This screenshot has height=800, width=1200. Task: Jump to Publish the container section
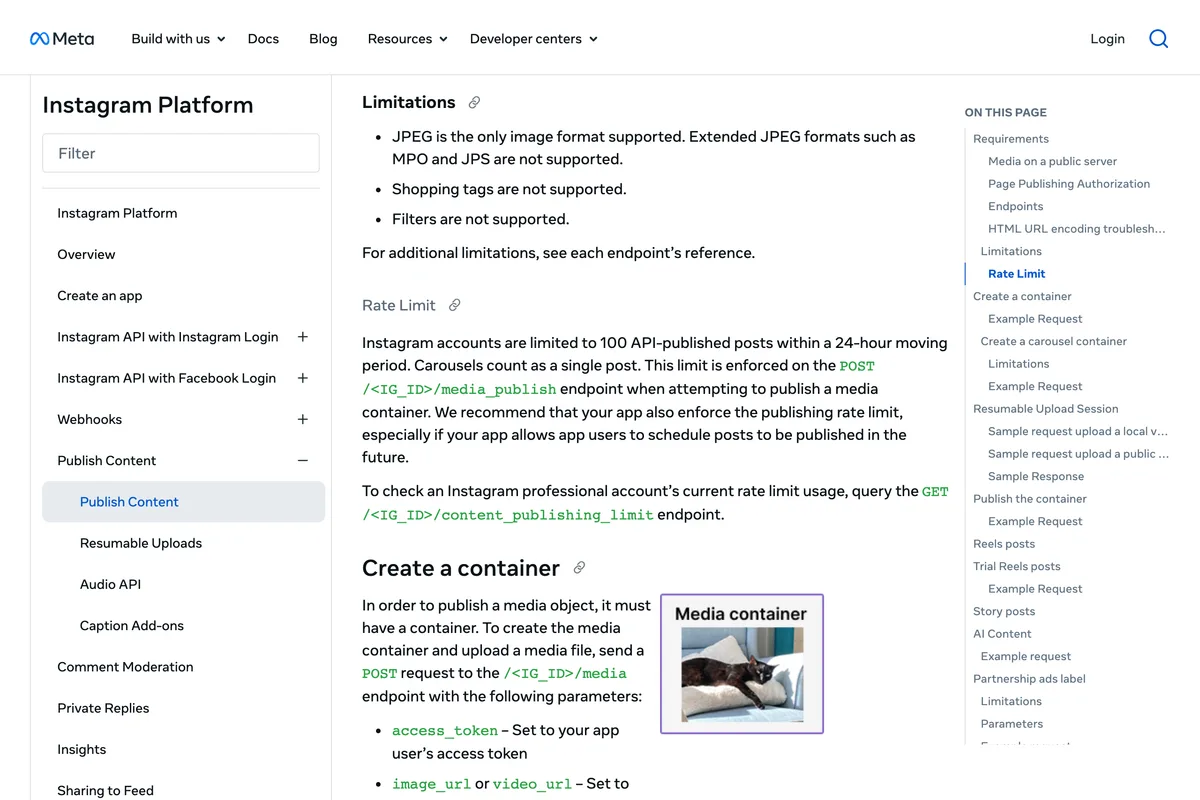tap(1030, 499)
